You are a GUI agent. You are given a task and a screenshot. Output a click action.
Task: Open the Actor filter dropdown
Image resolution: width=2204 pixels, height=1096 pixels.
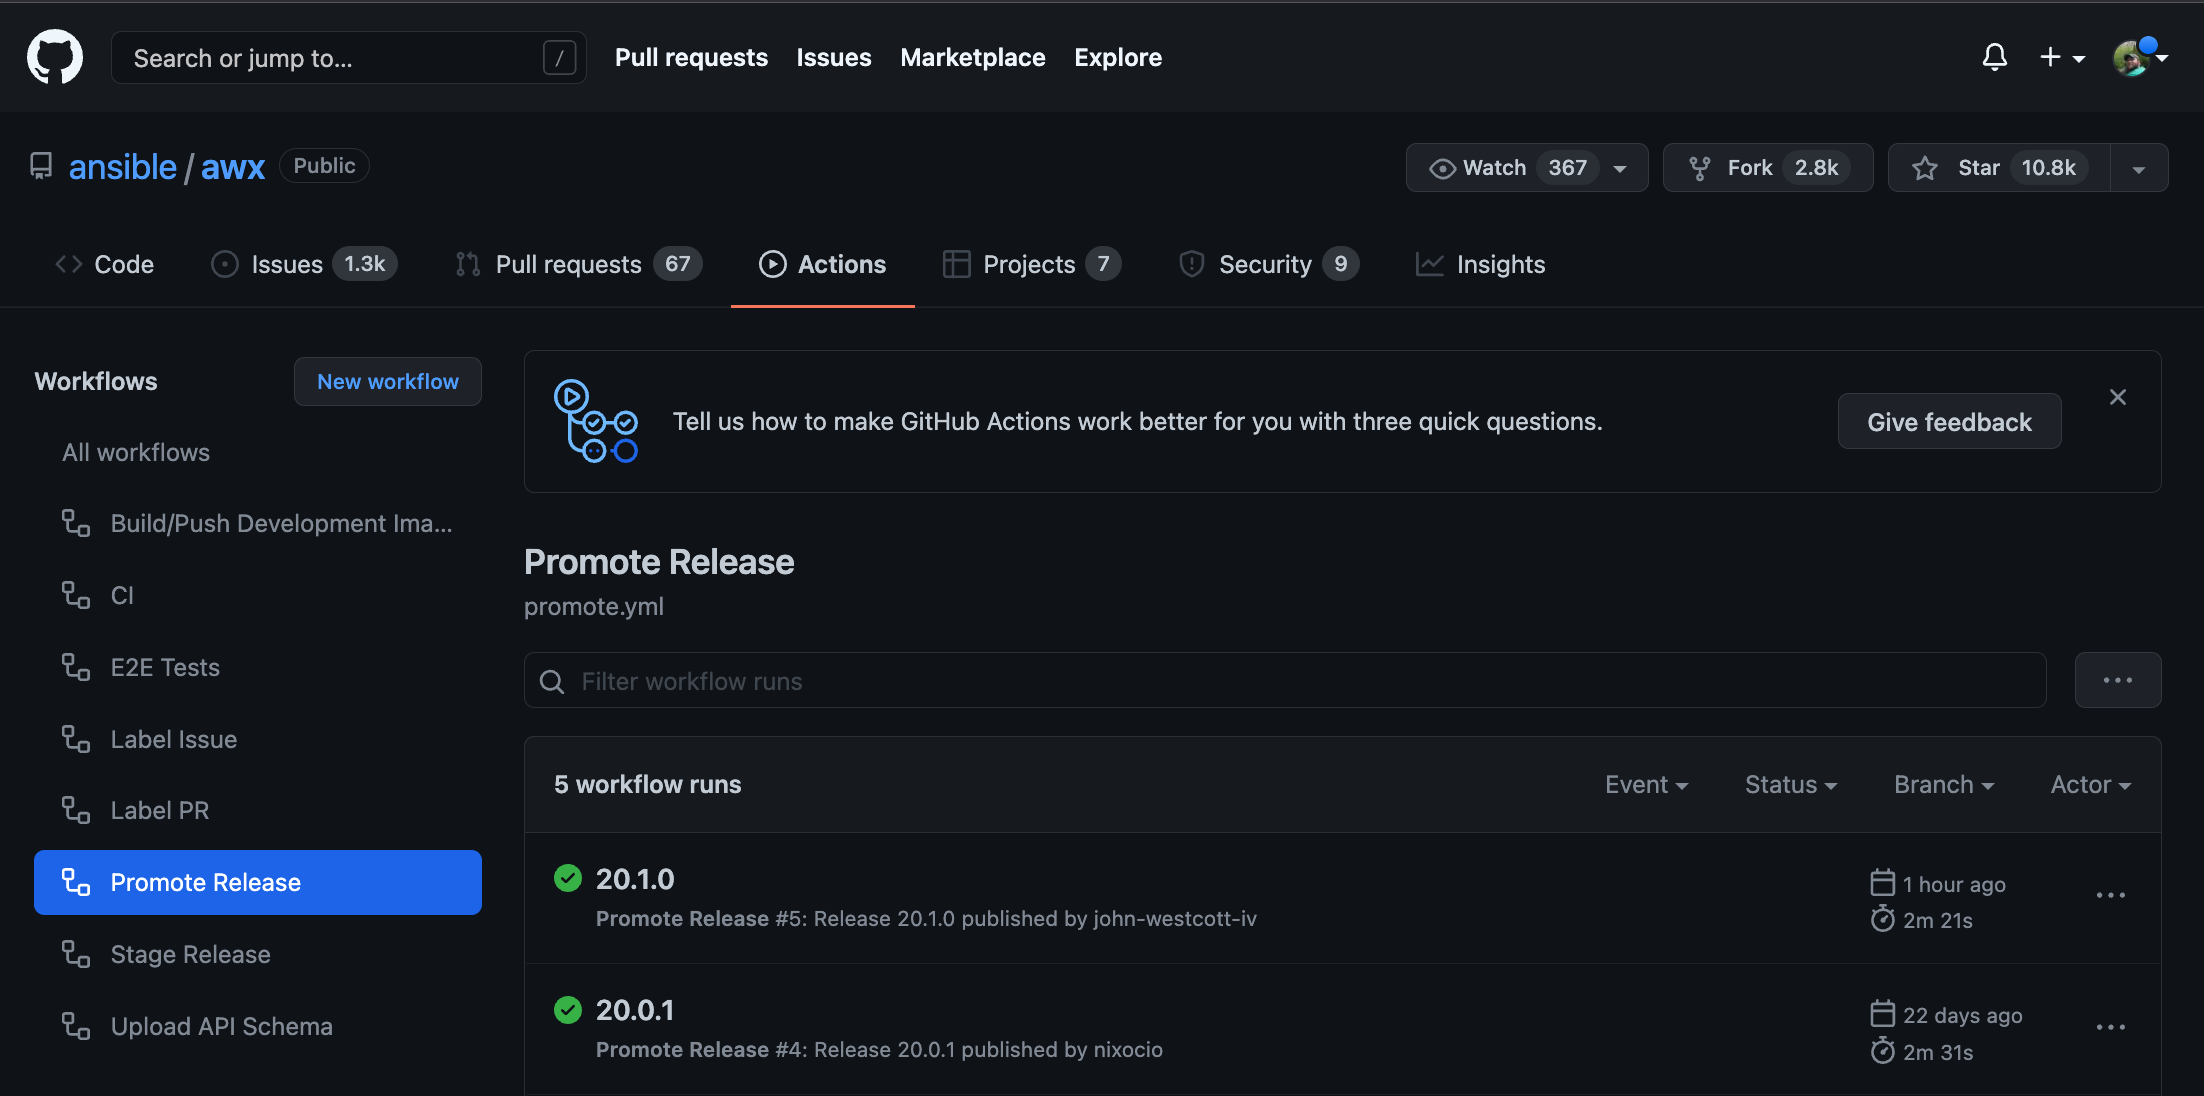[2089, 784]
